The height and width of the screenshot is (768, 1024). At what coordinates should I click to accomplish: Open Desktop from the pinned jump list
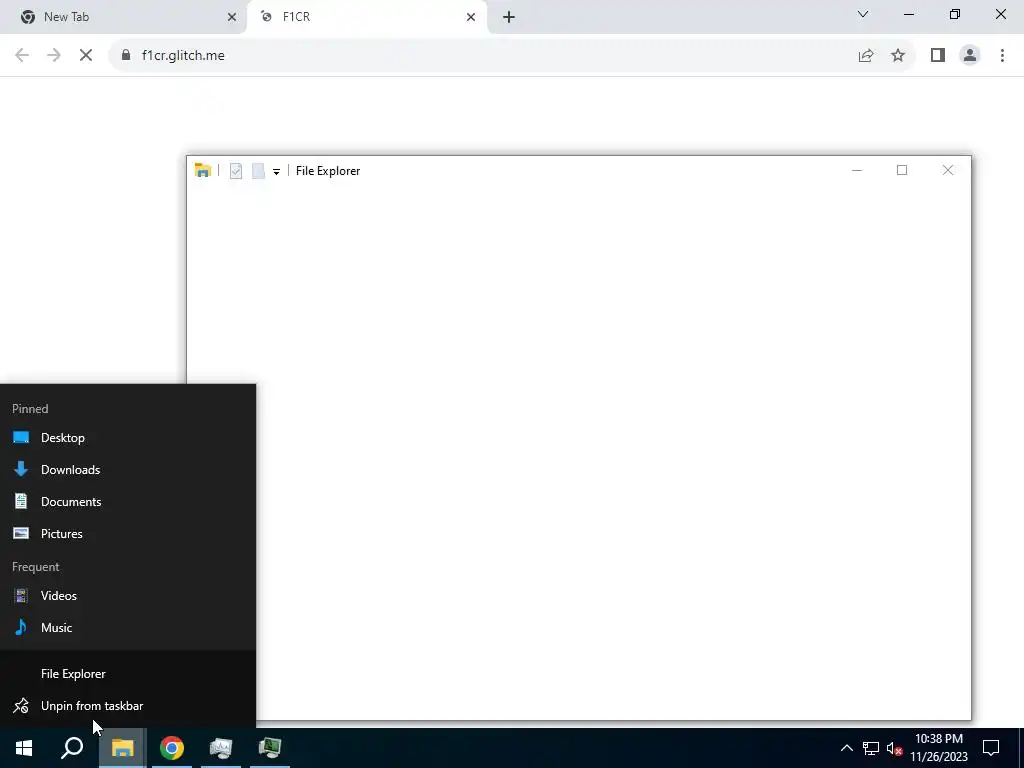click(128, 438)
